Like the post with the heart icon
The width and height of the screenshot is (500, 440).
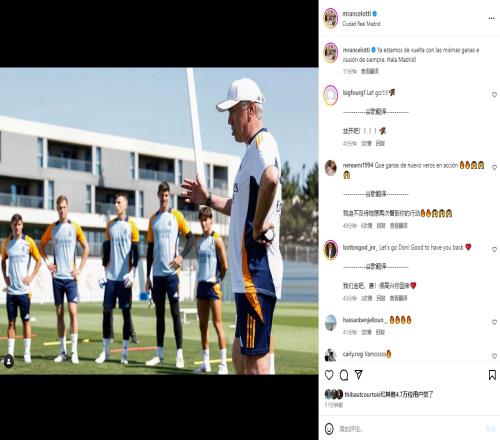pyautogui.click(x=329, y=375)
